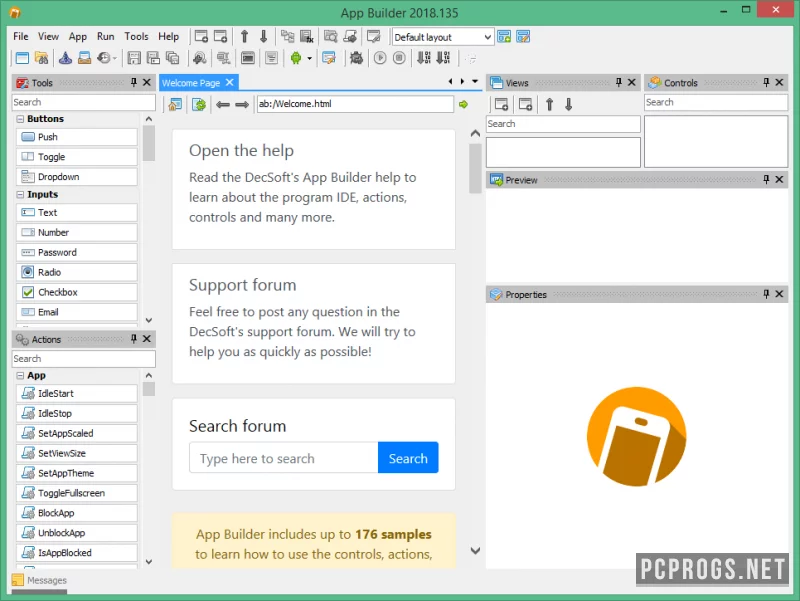Click the home icon in Welcome Page toolbar
800x601 pixels.
point(175,105)
